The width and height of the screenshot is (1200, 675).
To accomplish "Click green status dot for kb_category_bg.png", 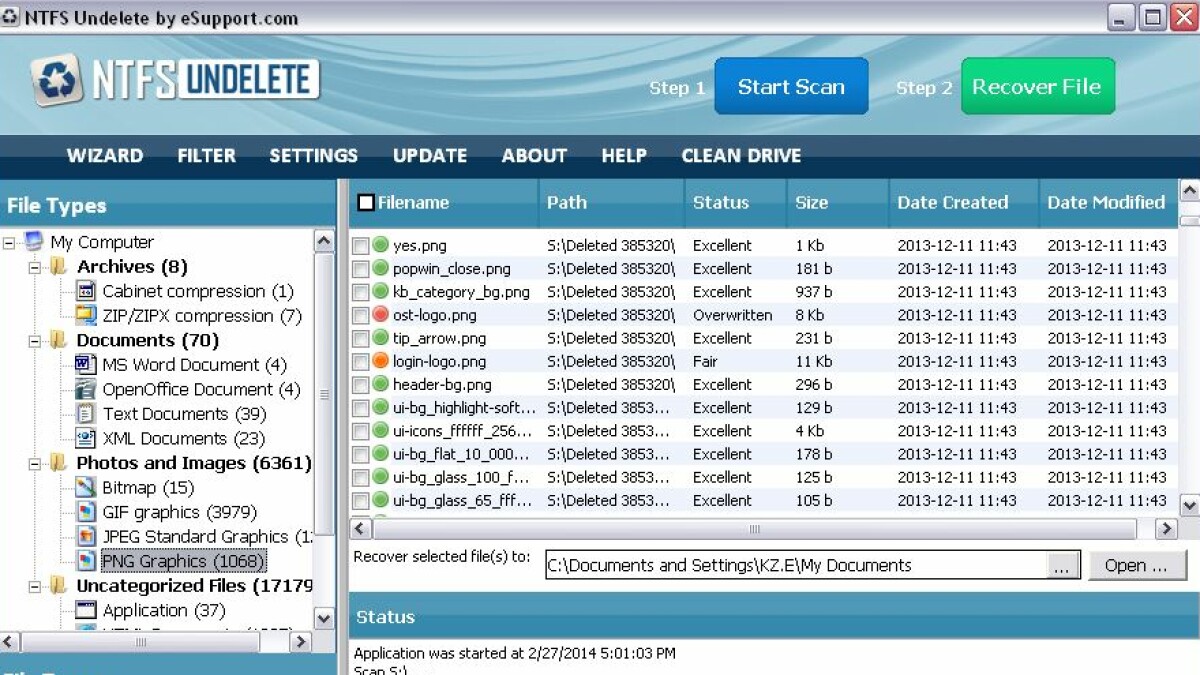I will coord(380,292).
